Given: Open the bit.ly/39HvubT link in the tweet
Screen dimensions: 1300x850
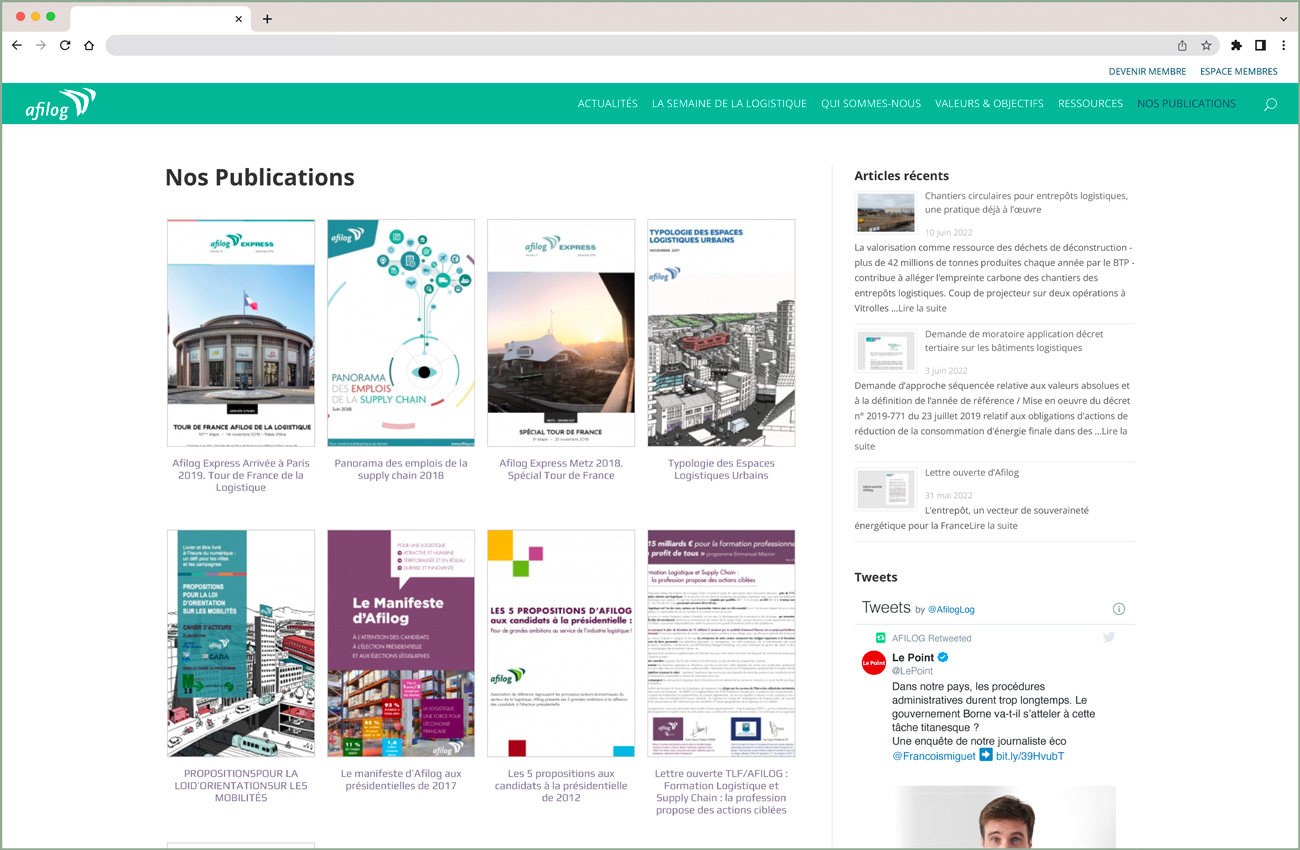Looking at the screenshot, I should pos(1030,756).
